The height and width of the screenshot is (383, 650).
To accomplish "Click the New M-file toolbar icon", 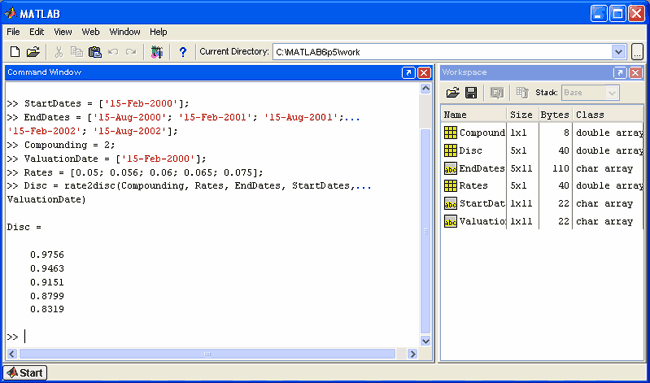I will click(x=15, y=52).
